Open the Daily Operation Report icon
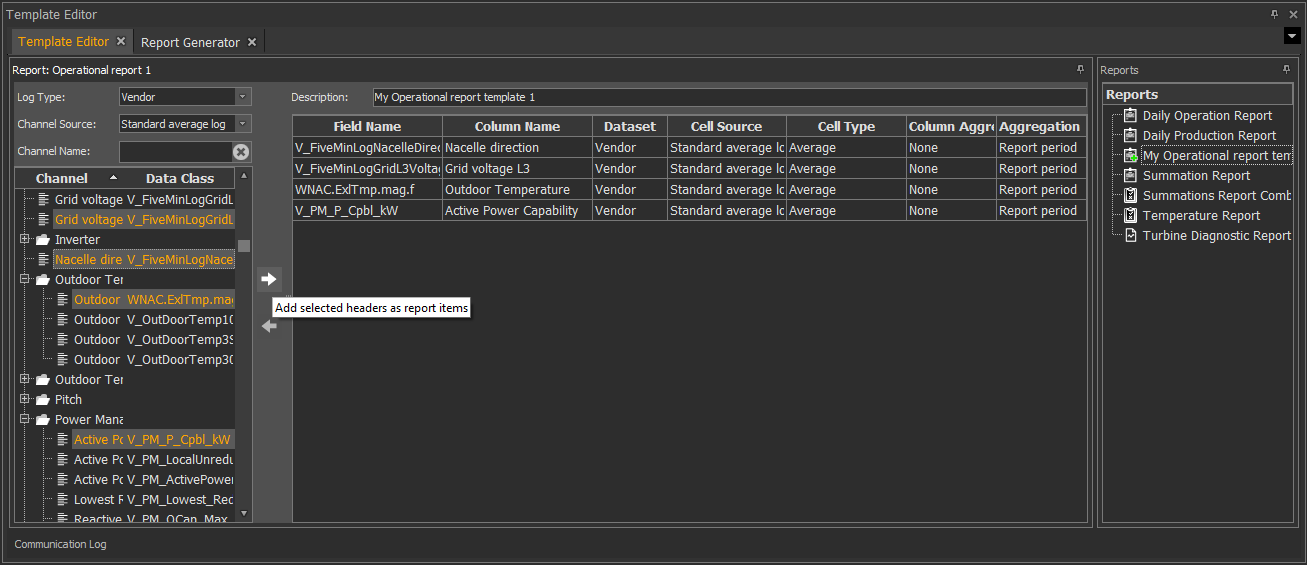The height and width of the screenshot is (565, 1307). (1130, 116)
